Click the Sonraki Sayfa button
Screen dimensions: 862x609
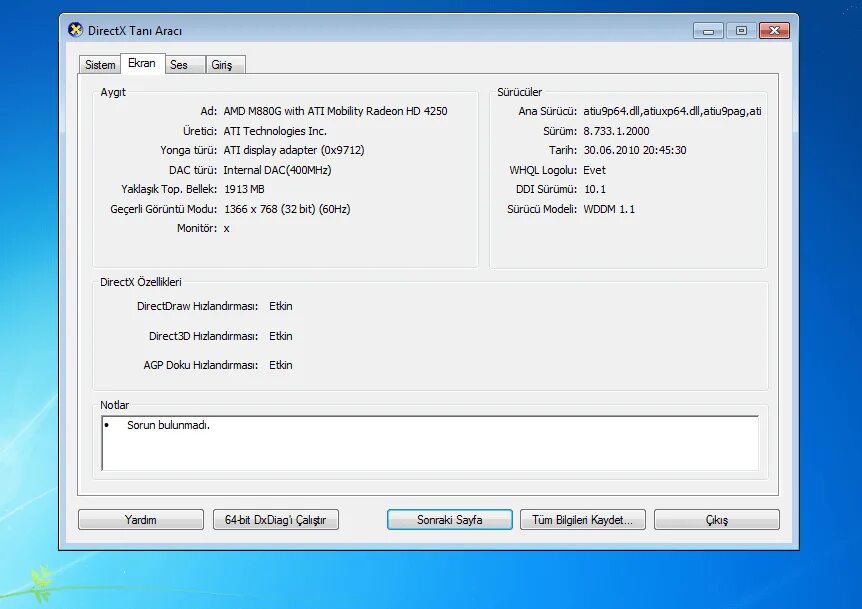450,519
